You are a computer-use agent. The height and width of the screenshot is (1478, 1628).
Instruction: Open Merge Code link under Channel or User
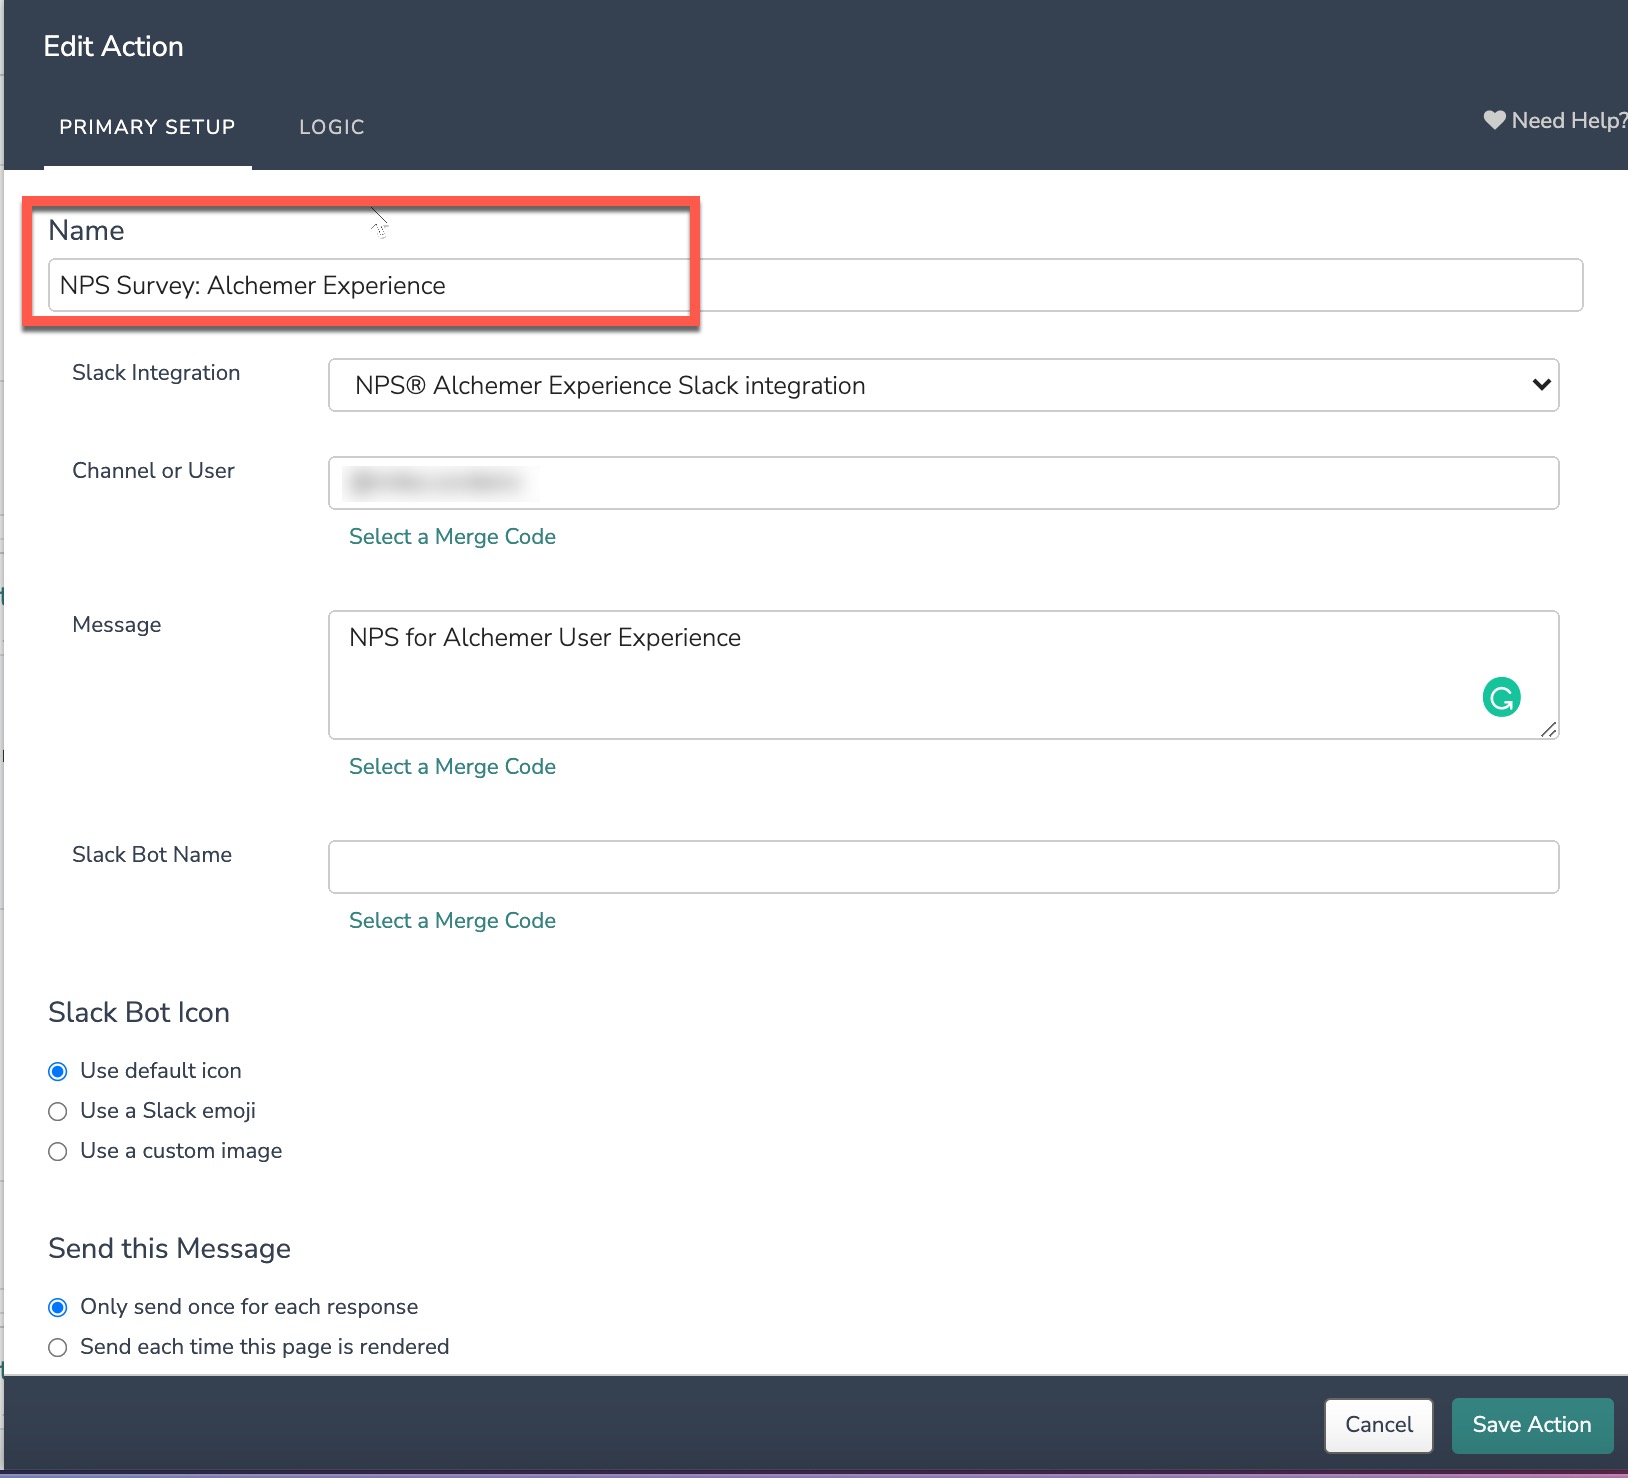coord(452,537)
